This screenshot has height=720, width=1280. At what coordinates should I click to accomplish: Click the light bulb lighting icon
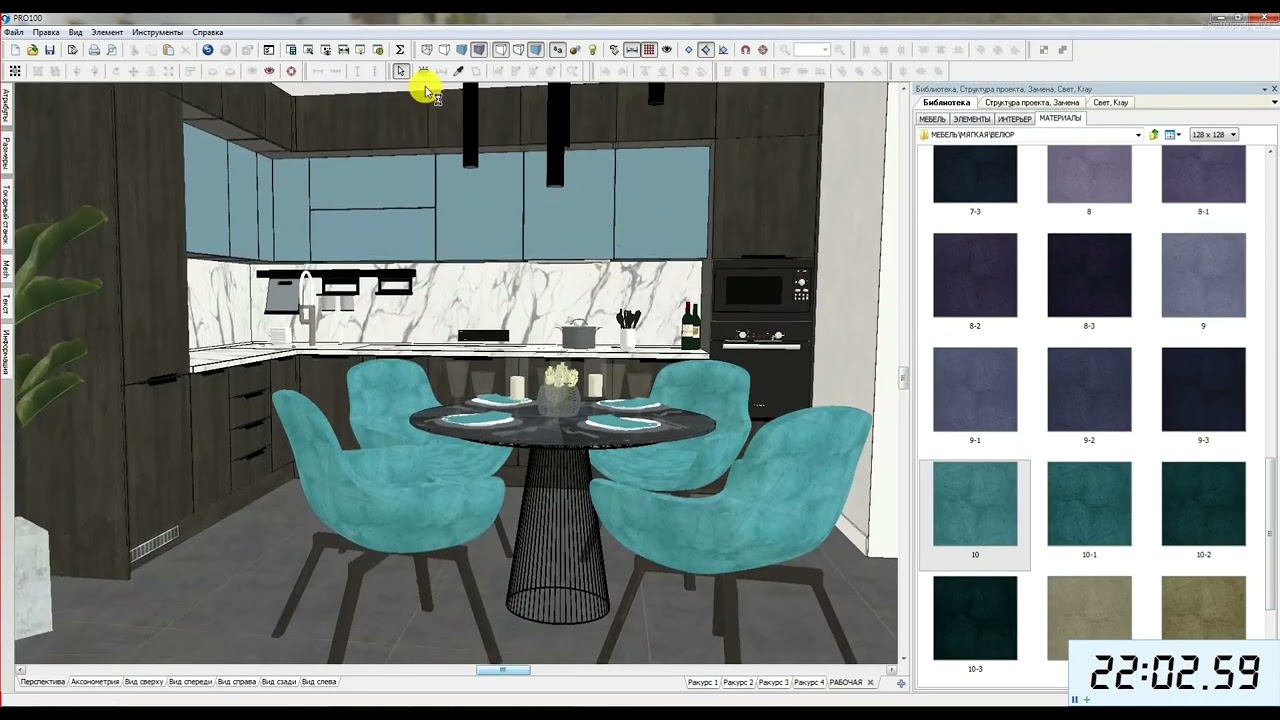tap(592, 50)
